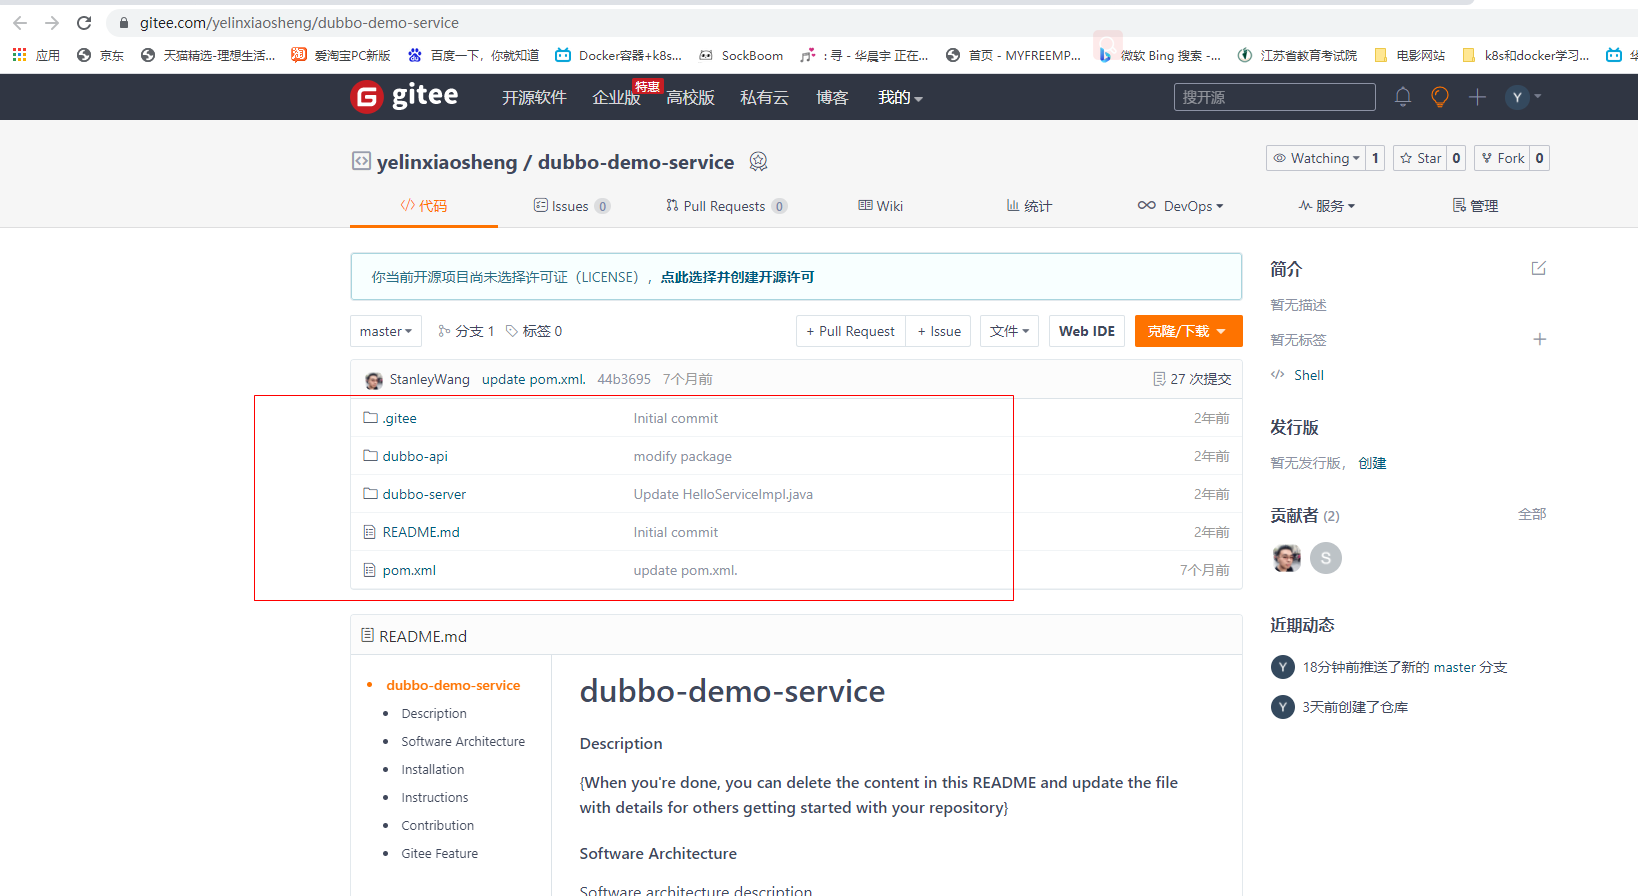Click 点此选择并创建开源许可 link

pos(737,277)
